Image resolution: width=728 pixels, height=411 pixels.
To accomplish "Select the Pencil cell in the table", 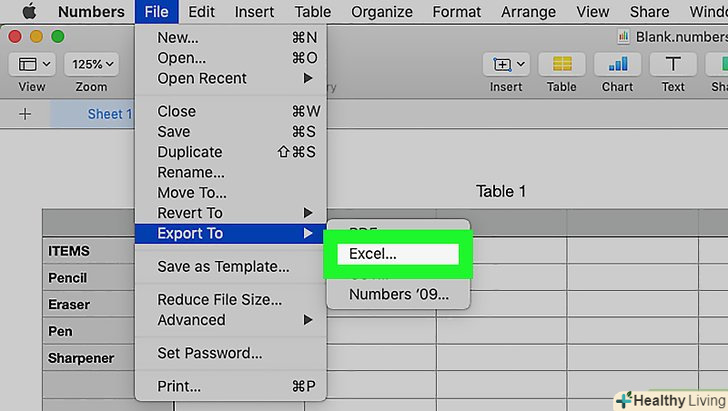I will 68,278.
